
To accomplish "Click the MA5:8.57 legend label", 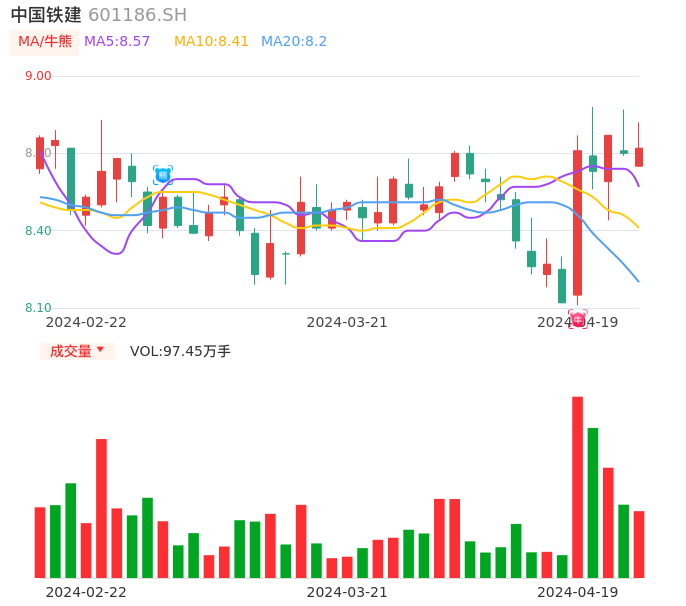I will (x=117, y=42).
